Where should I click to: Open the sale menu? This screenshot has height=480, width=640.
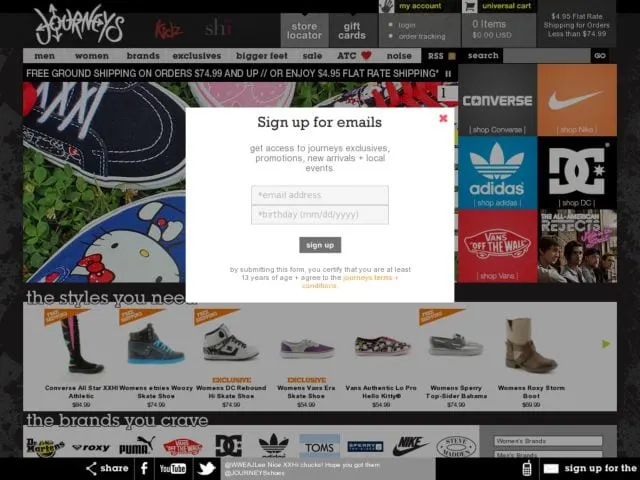312,56
